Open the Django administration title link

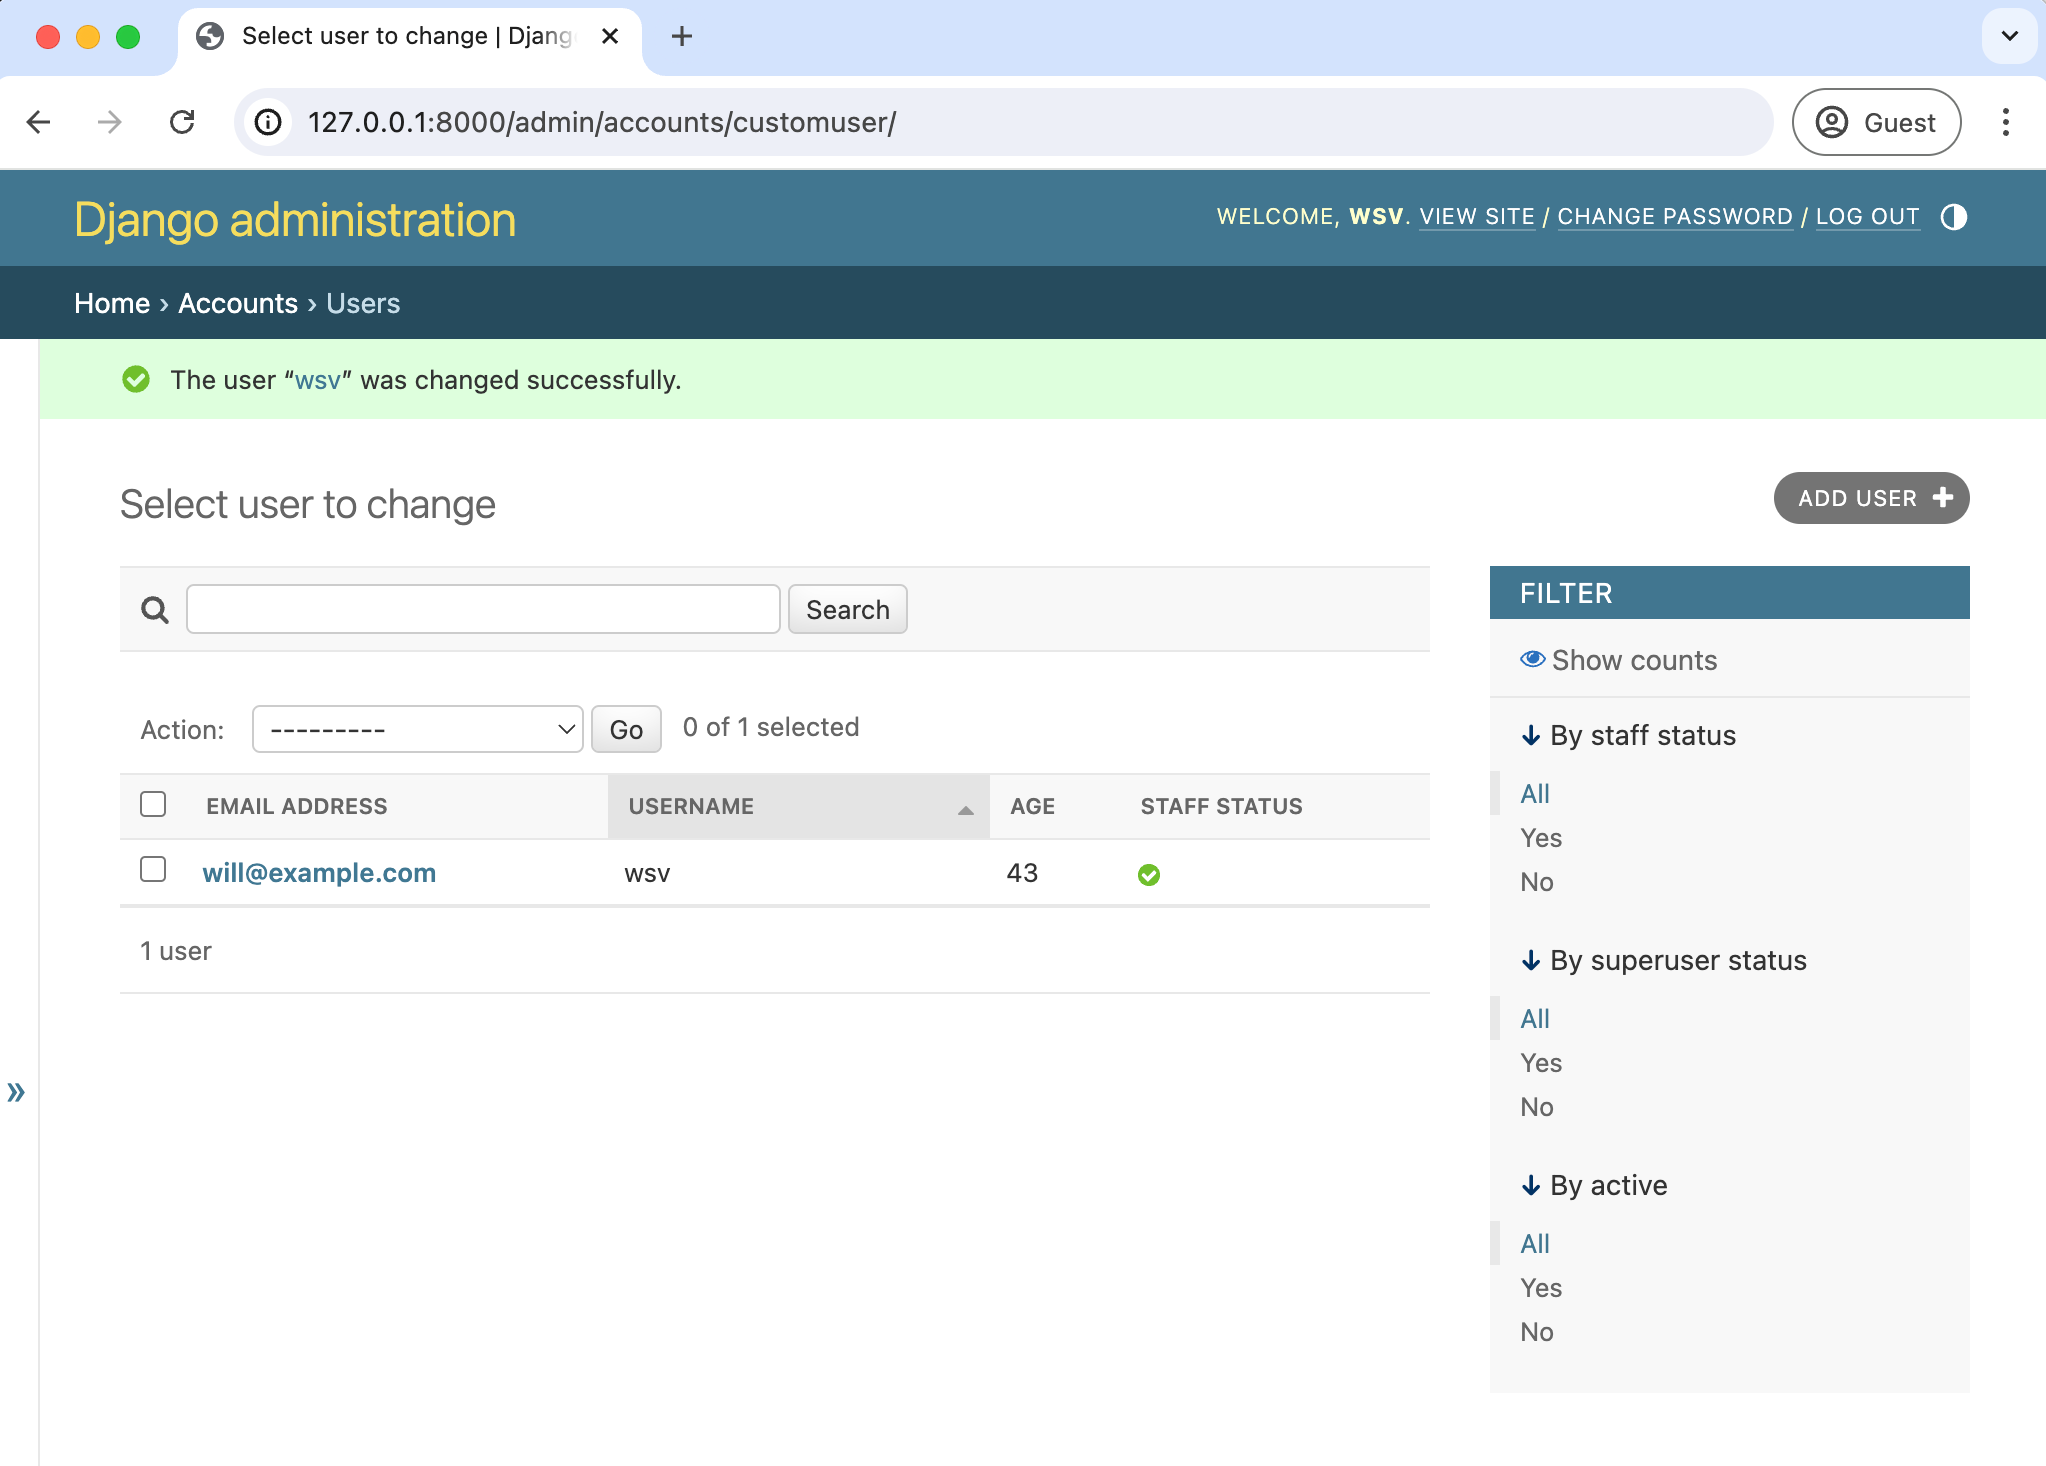click(295, 220)
